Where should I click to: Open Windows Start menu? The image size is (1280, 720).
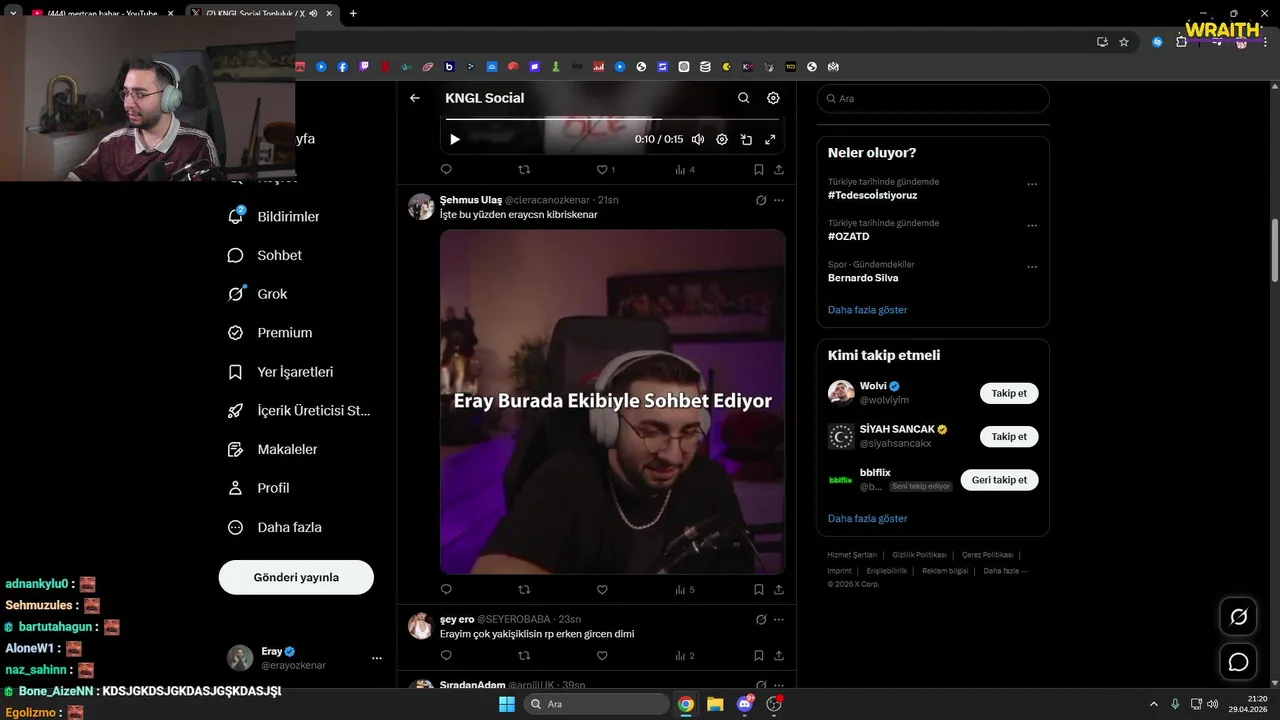[507, 704]
